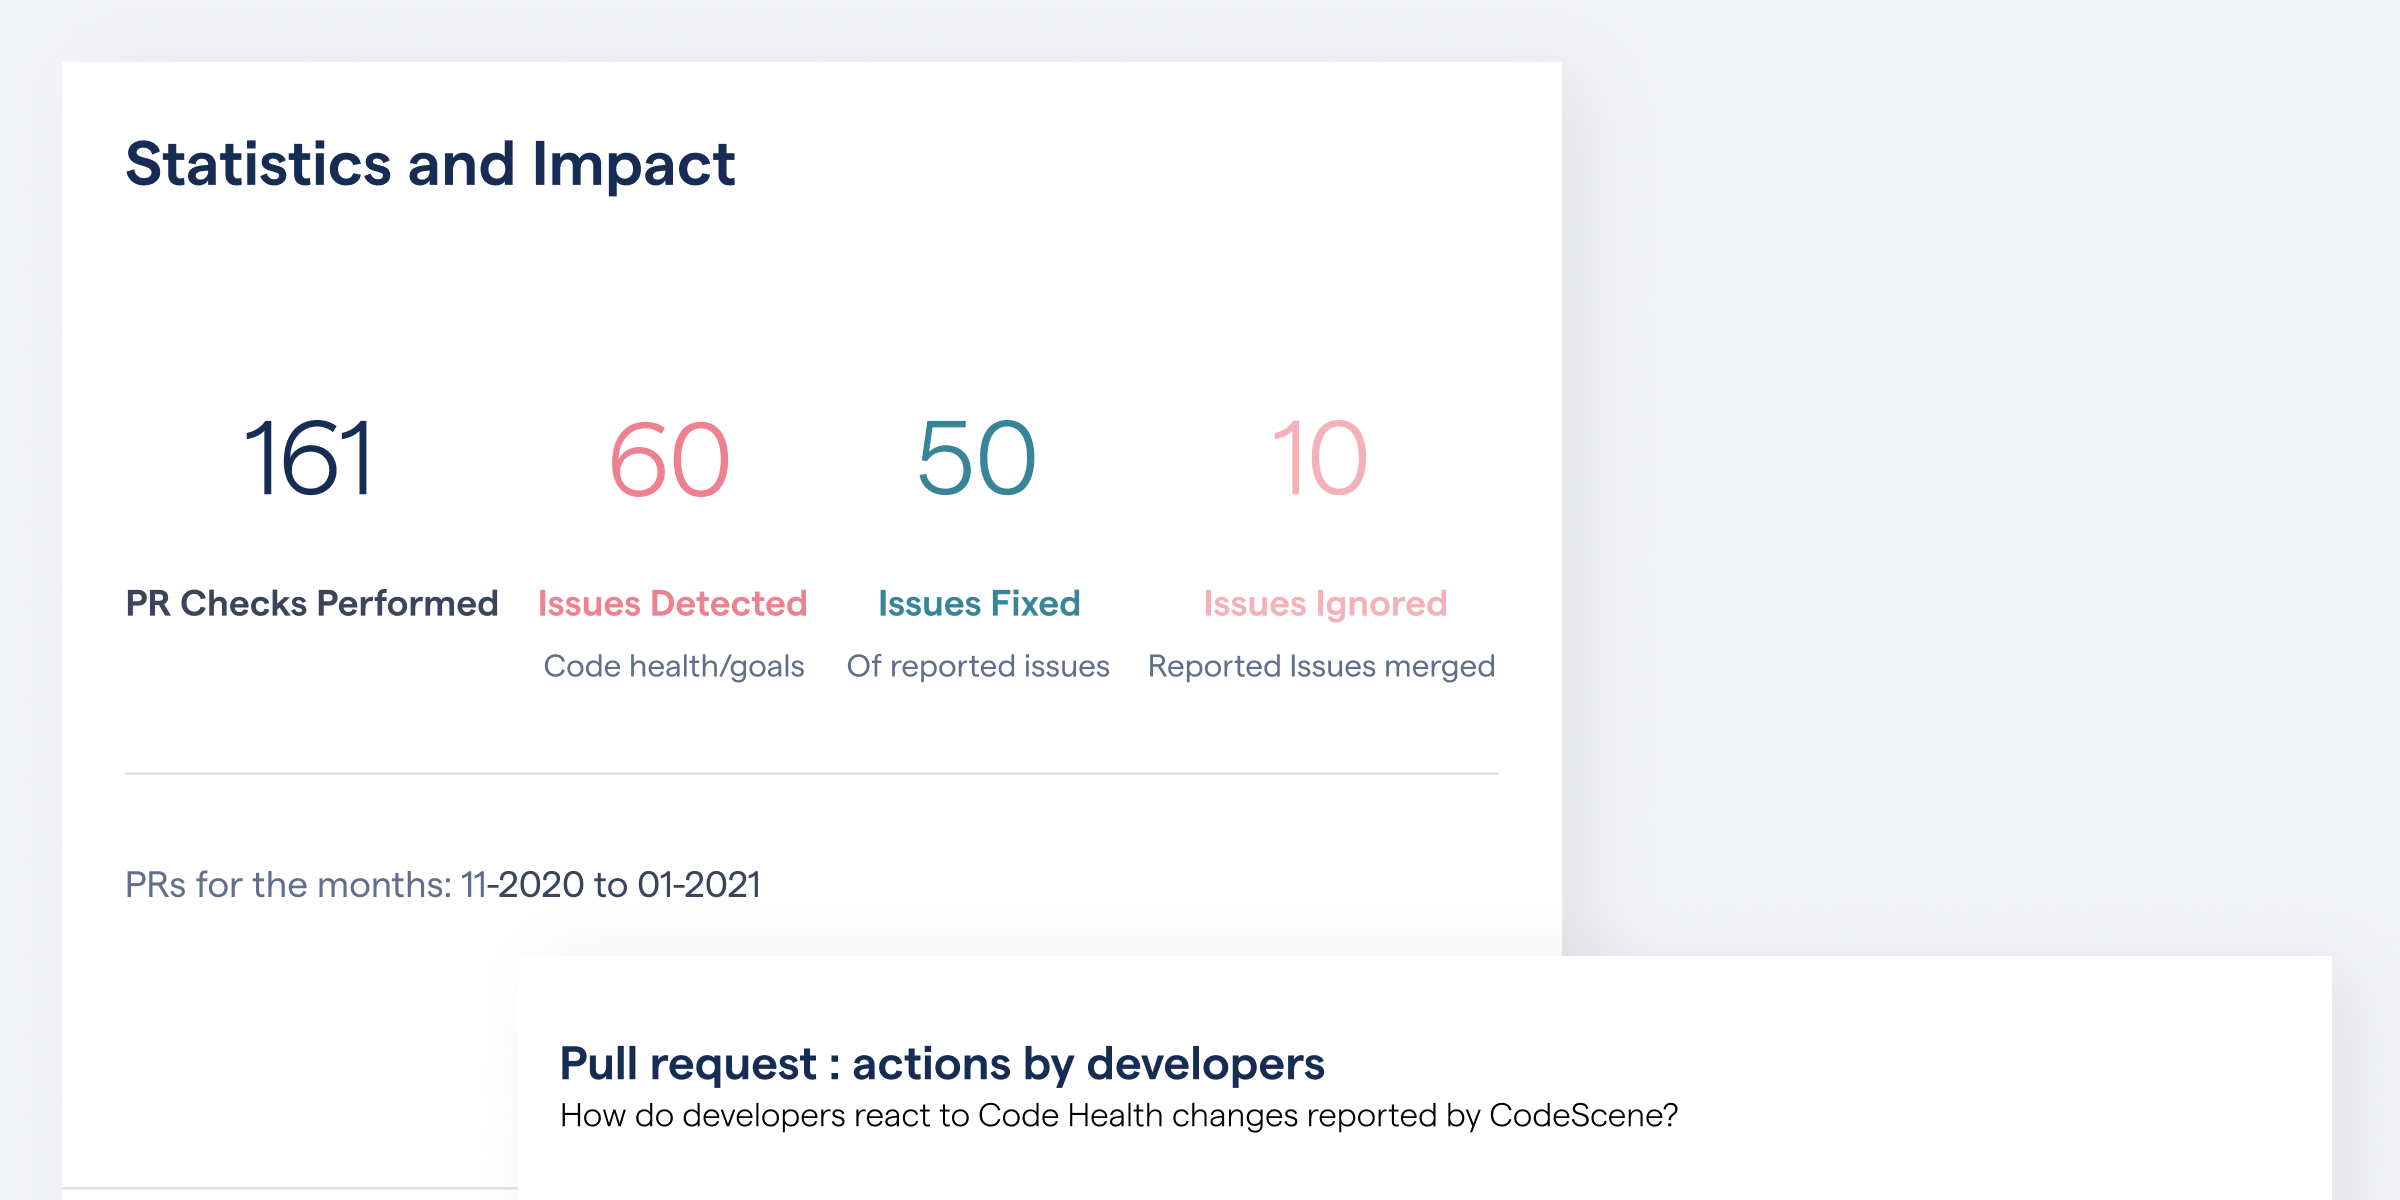Click the Pull request actions by developers heading
2400x1200 pixels.
(942, 1063)
